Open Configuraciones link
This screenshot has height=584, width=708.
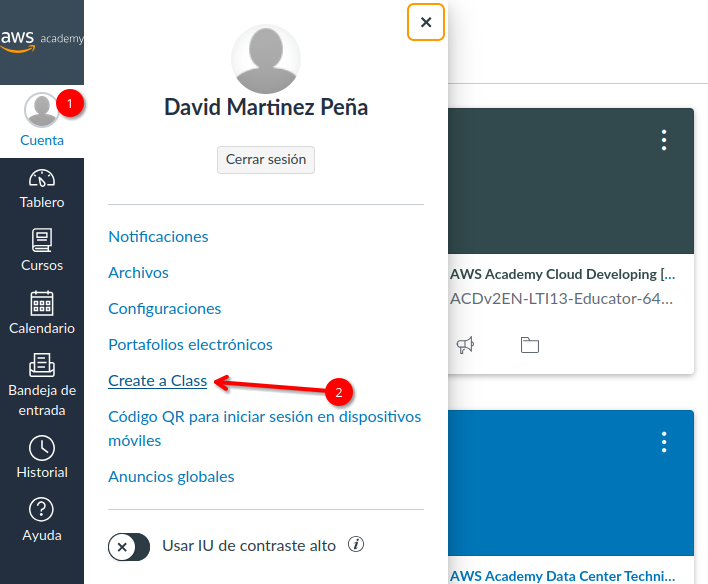(x=164, y=309)
